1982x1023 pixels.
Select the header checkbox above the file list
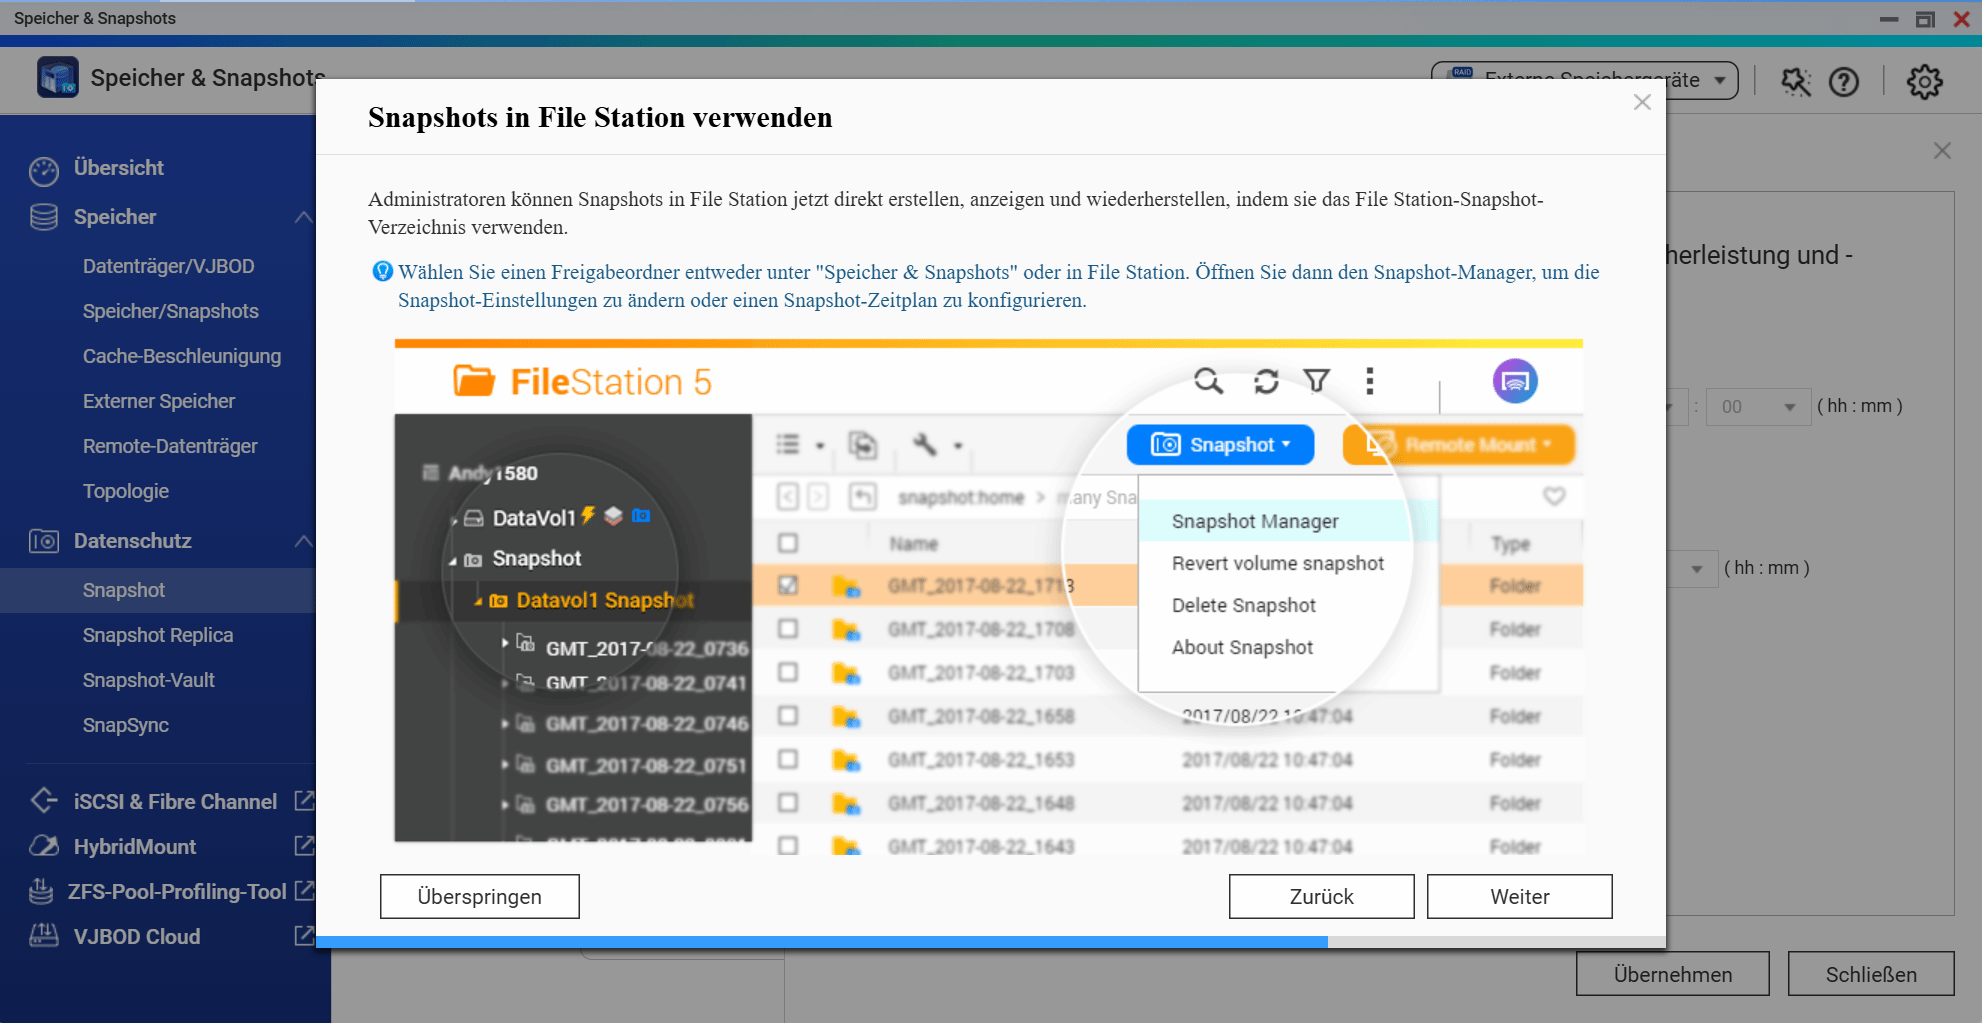(788, 543)
